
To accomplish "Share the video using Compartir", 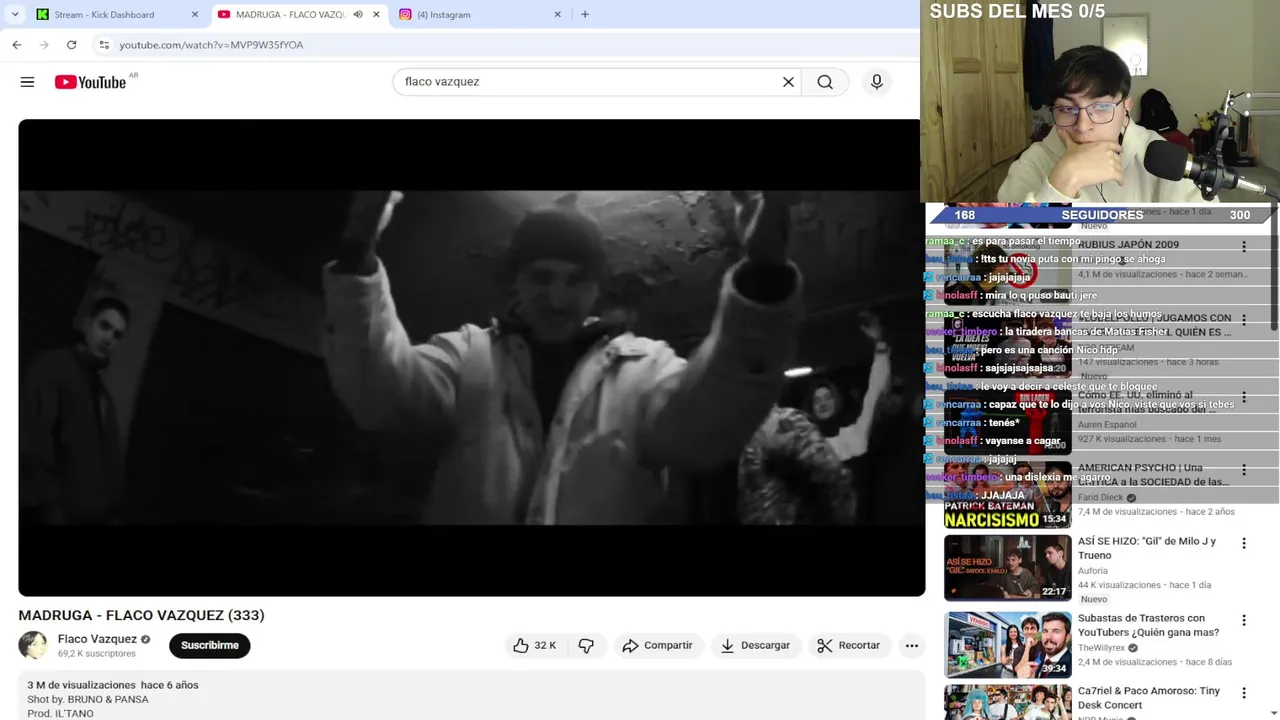I will click(x=657, y=646).
